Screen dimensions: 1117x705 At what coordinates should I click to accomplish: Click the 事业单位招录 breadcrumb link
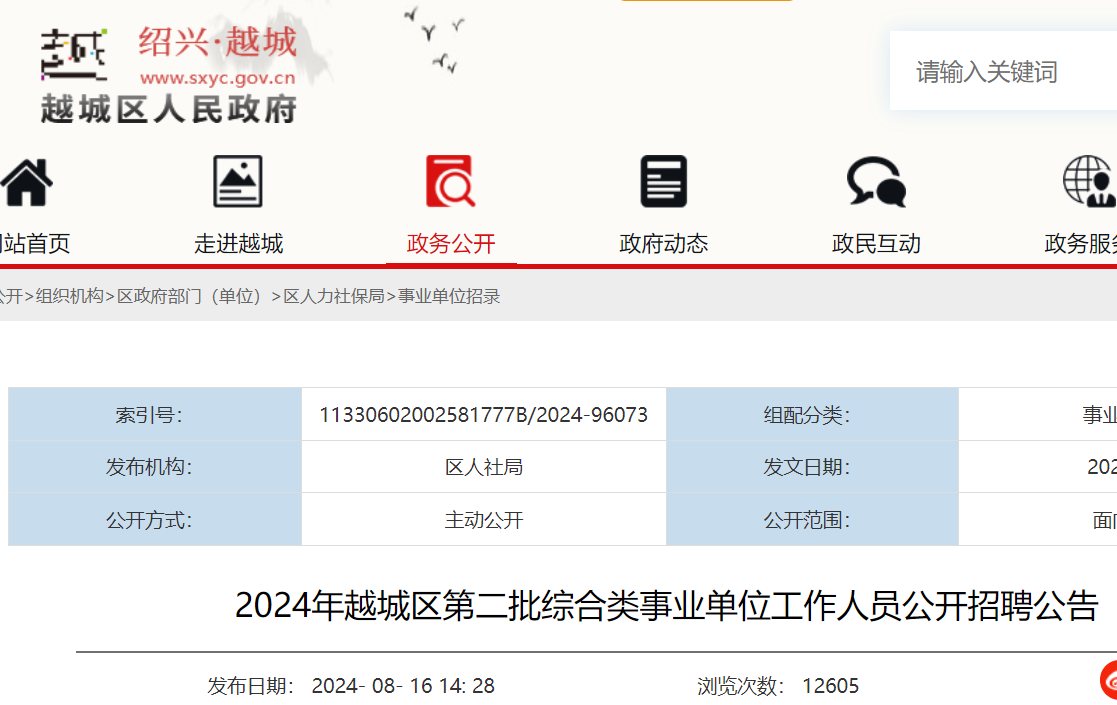point(449,296)
